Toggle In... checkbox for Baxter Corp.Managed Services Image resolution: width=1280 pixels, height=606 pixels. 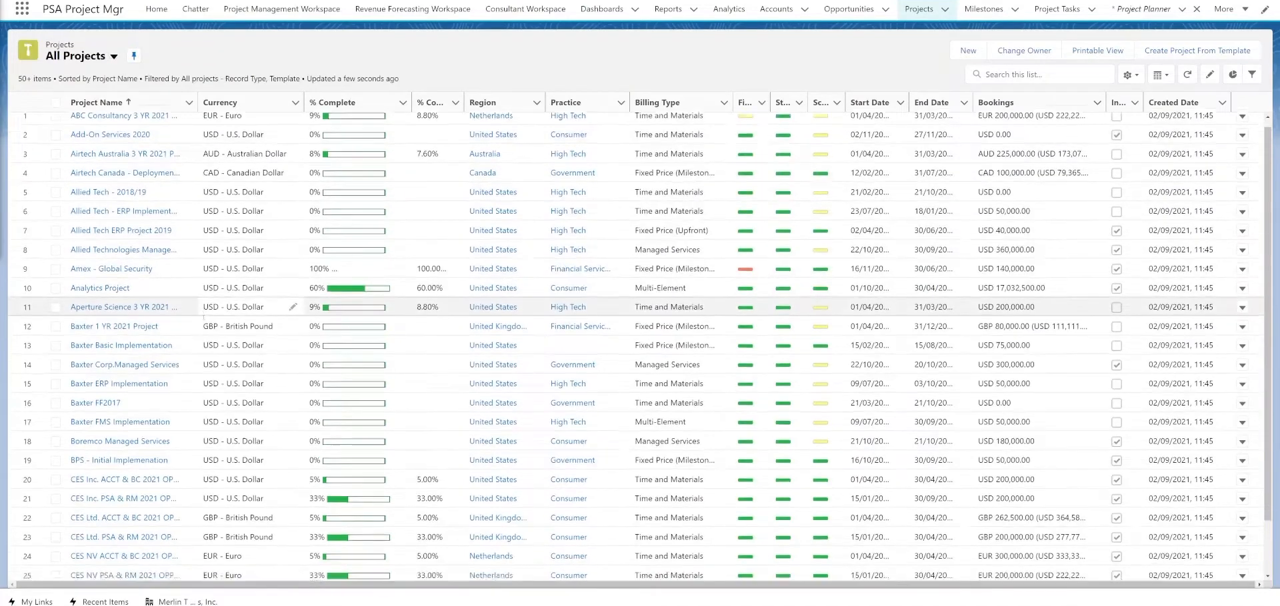(x=1116, y=365)
